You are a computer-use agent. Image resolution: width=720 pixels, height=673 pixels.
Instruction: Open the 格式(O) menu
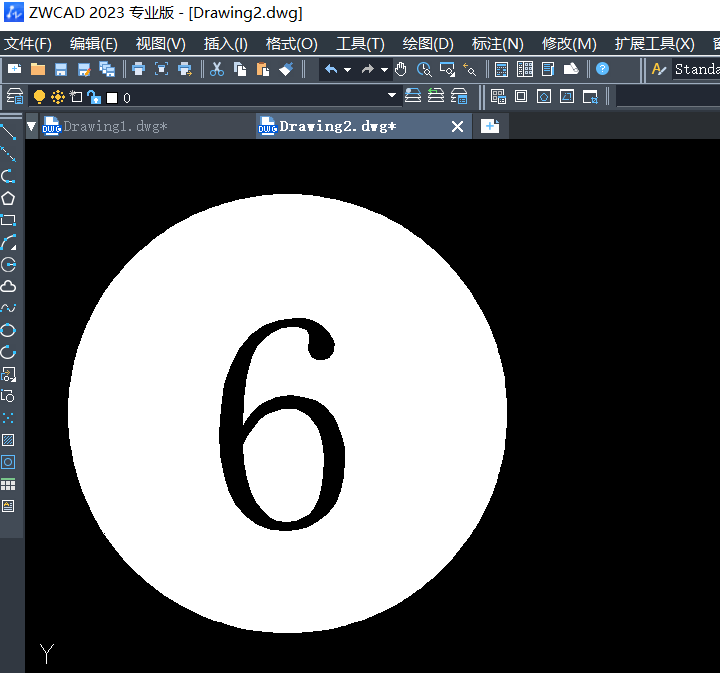292,44
